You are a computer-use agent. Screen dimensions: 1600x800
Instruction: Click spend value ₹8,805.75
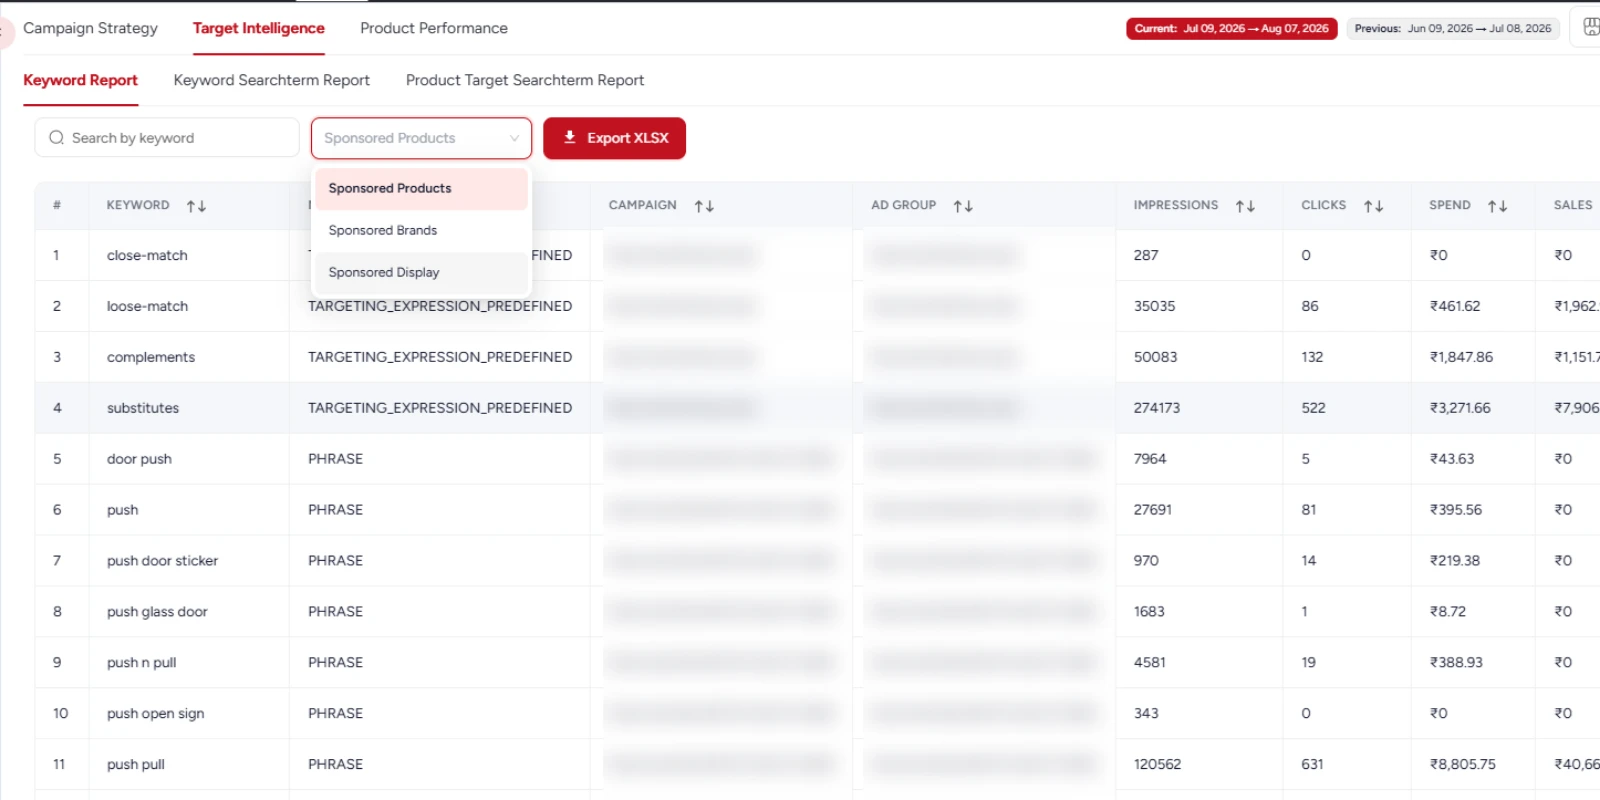point(1462,765)
